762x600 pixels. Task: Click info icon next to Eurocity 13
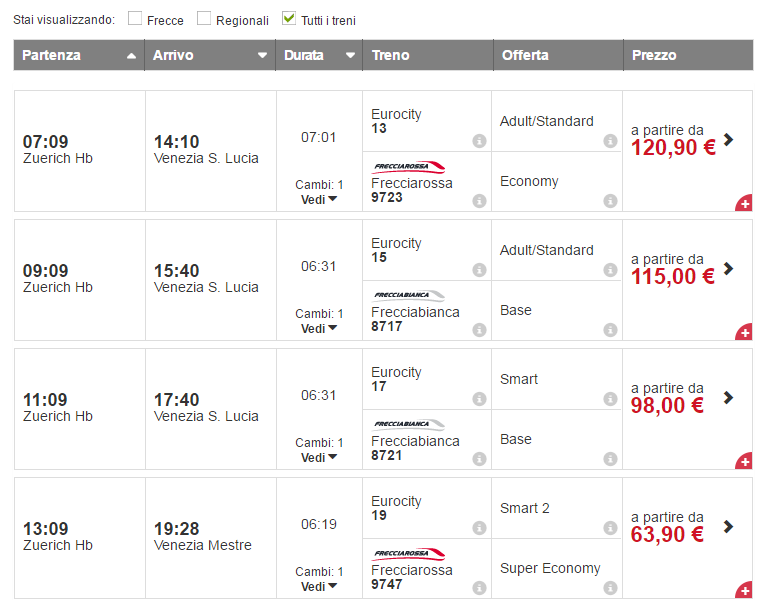coord(479,141)
